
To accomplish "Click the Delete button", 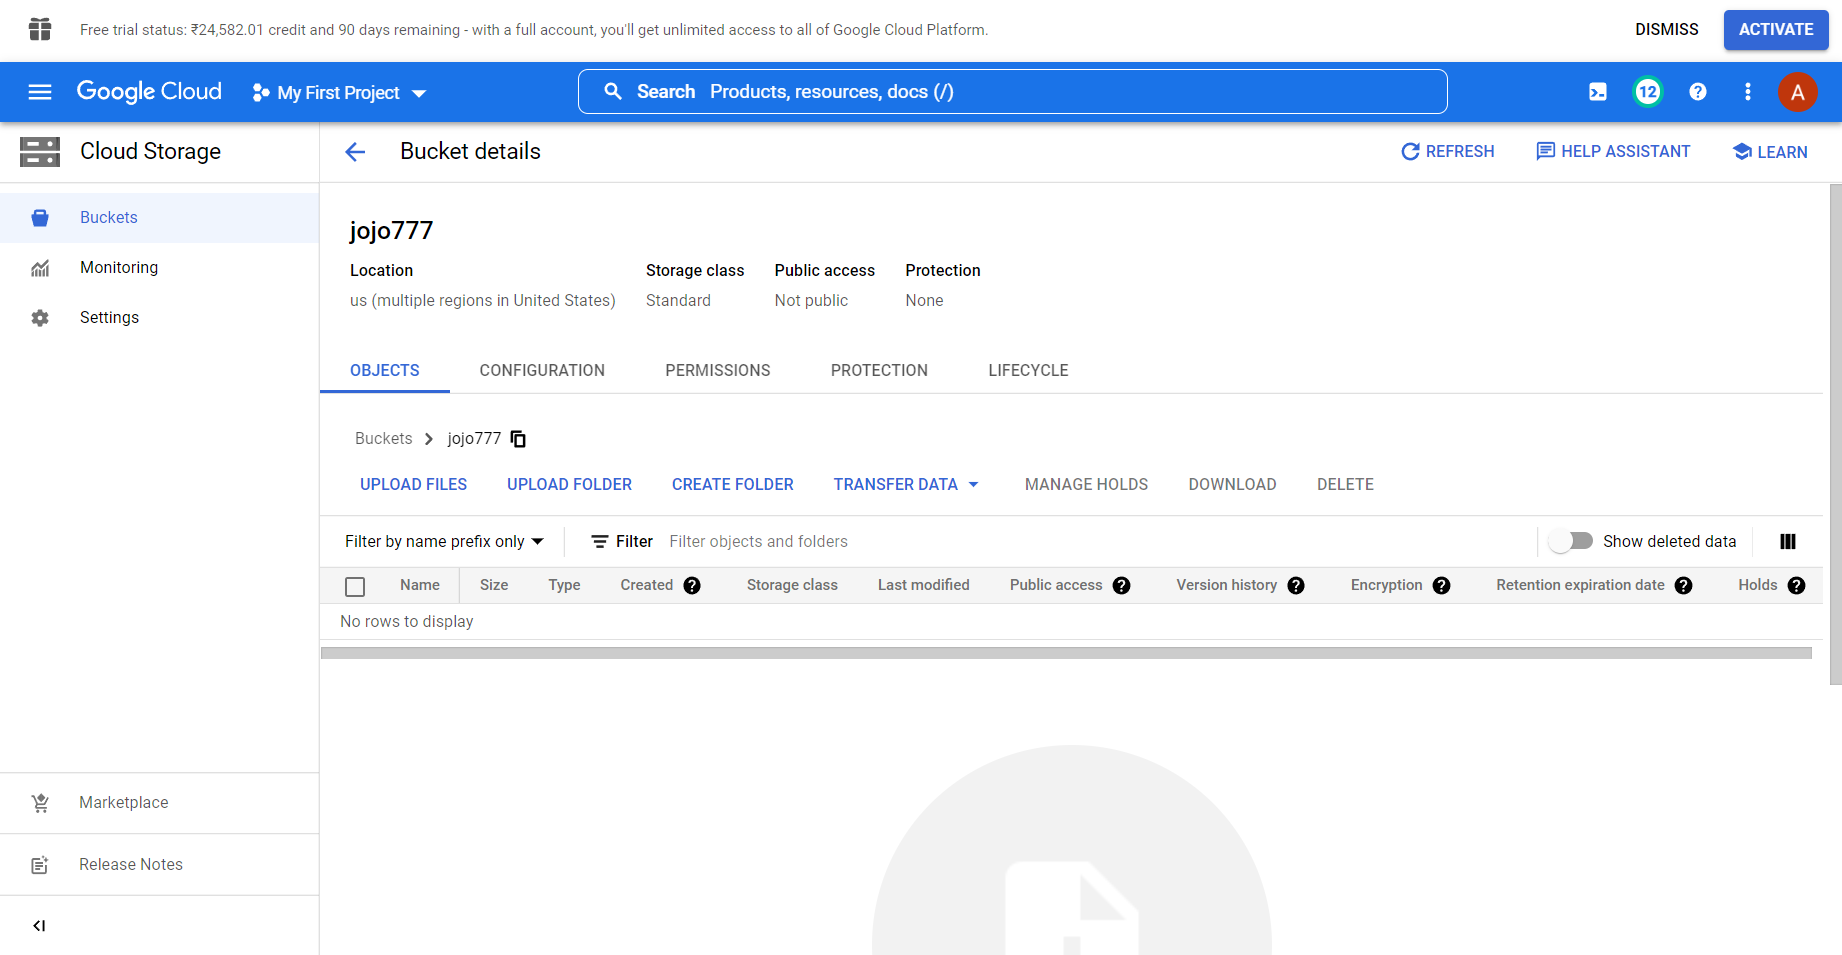I will point(1345,485).
